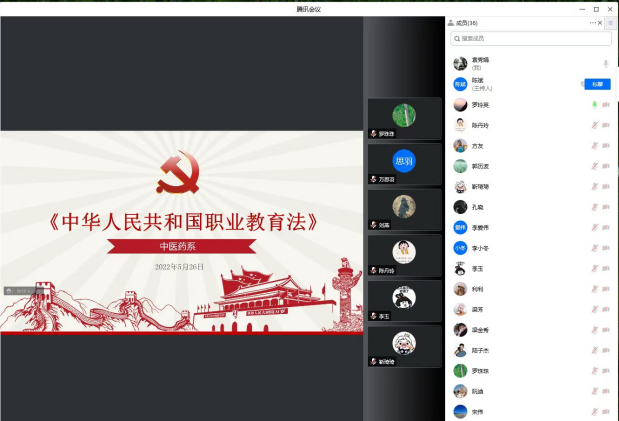Toggle the grey microphone in the first member row
Viewport: 619px width, 421px height.
tap(606, 64)
